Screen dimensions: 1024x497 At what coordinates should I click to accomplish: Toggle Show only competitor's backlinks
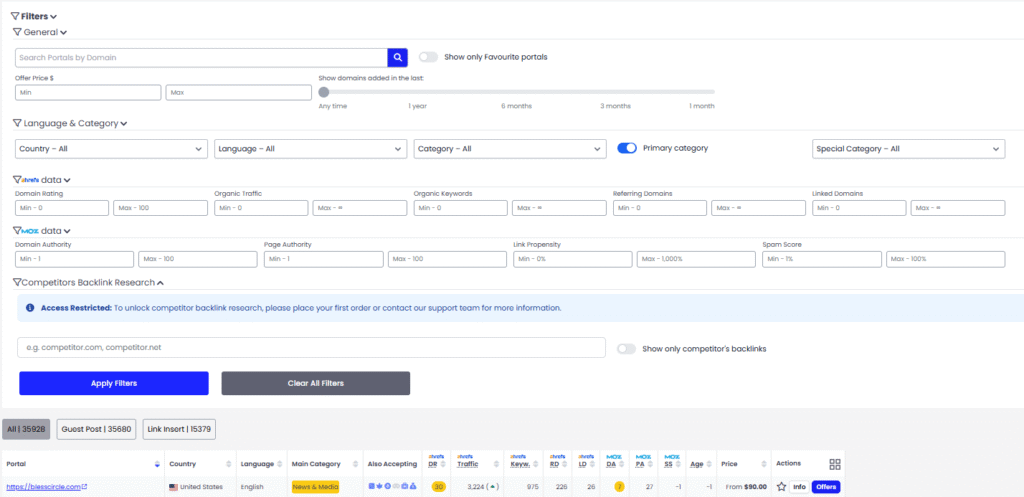click(627, 349)
